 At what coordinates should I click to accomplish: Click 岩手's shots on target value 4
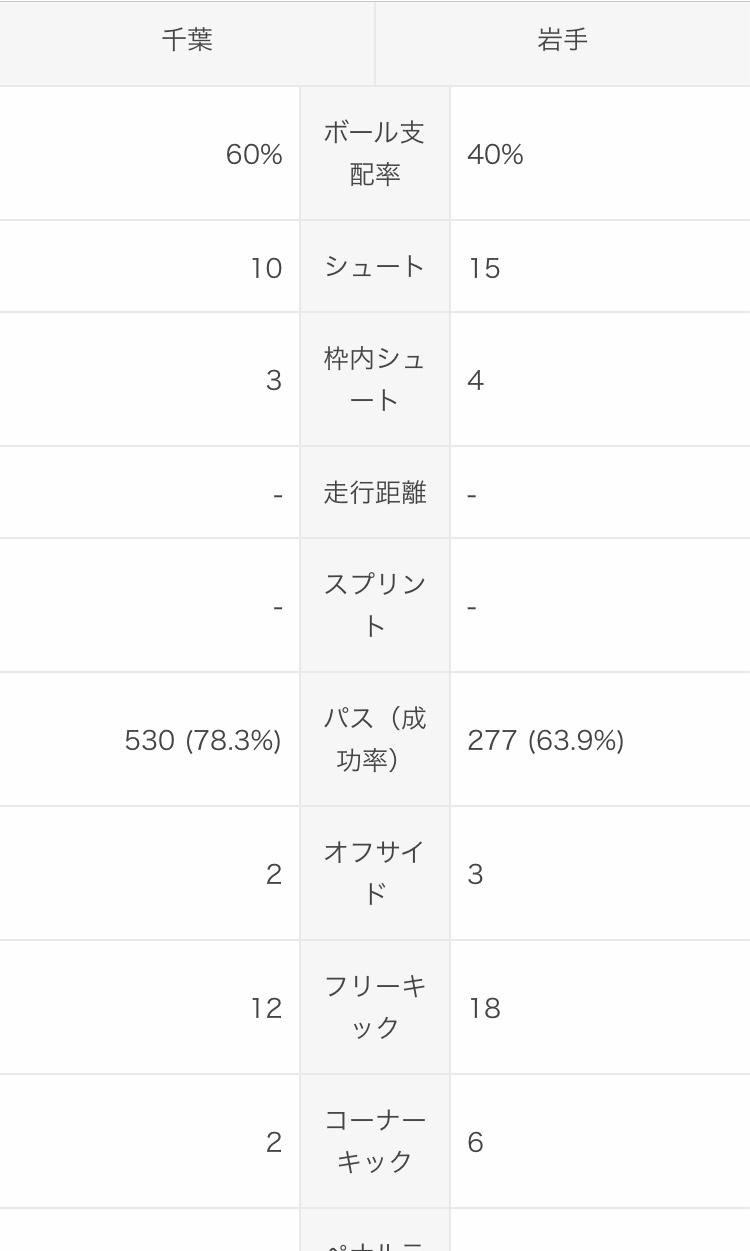pos(475,381)
